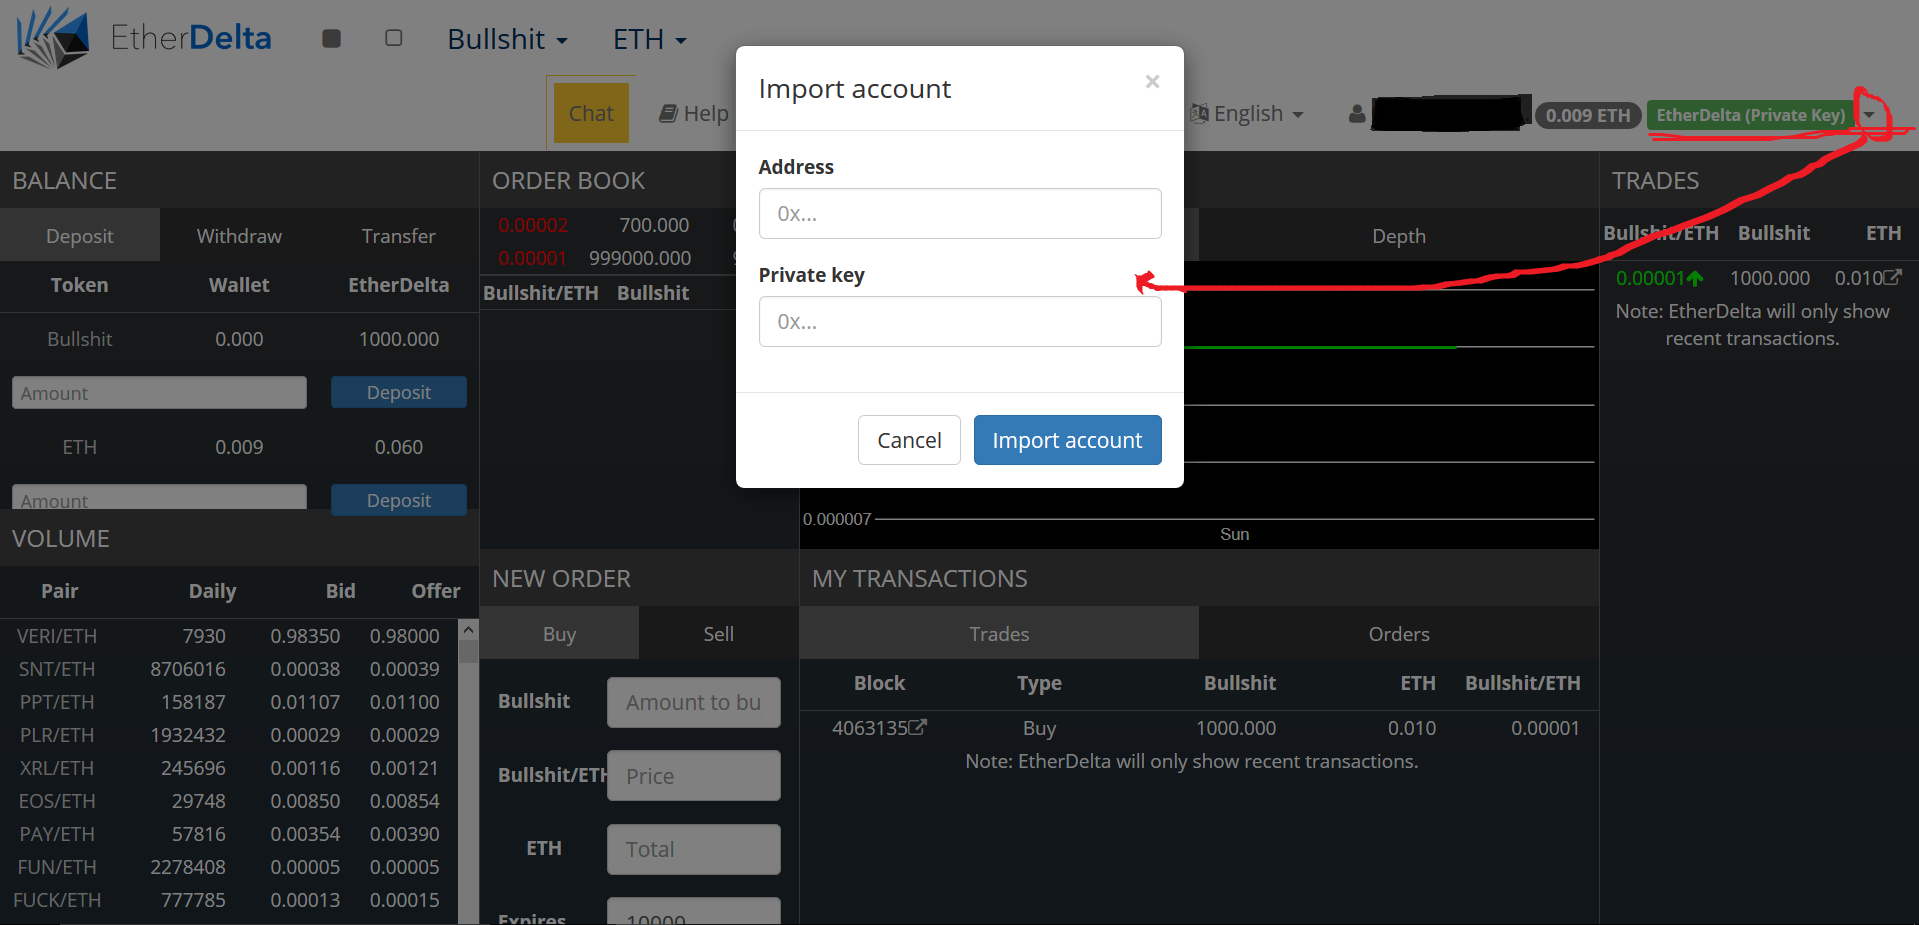Image resolution: width=1919 pixels, height=925 pixels.
Task: Open external link icon in Trades row
Action: (1892, 277)
